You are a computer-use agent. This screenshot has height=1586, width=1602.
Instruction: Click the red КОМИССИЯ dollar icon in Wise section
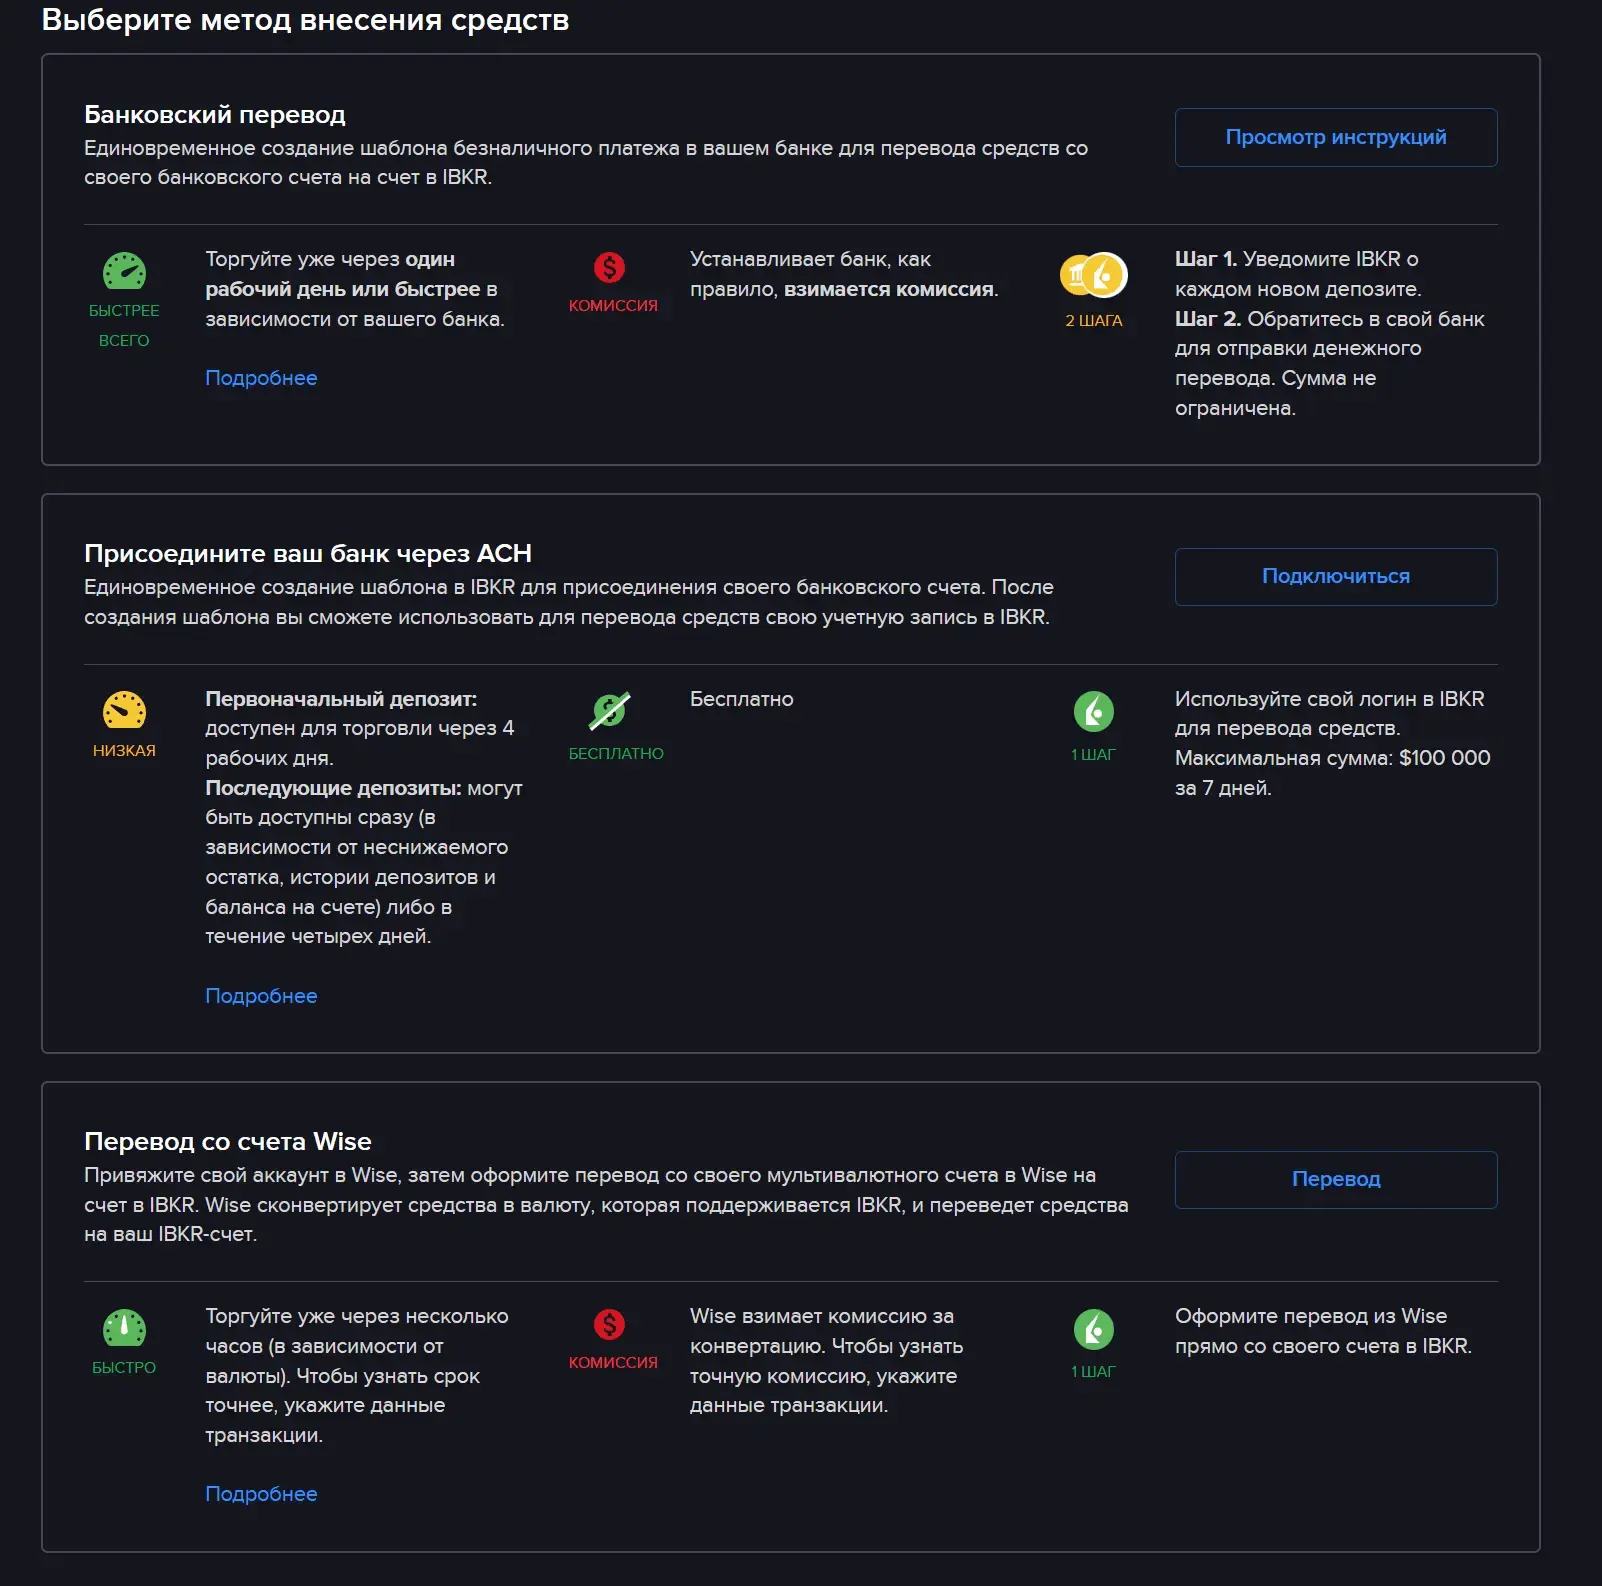(x=609, y=1324)
